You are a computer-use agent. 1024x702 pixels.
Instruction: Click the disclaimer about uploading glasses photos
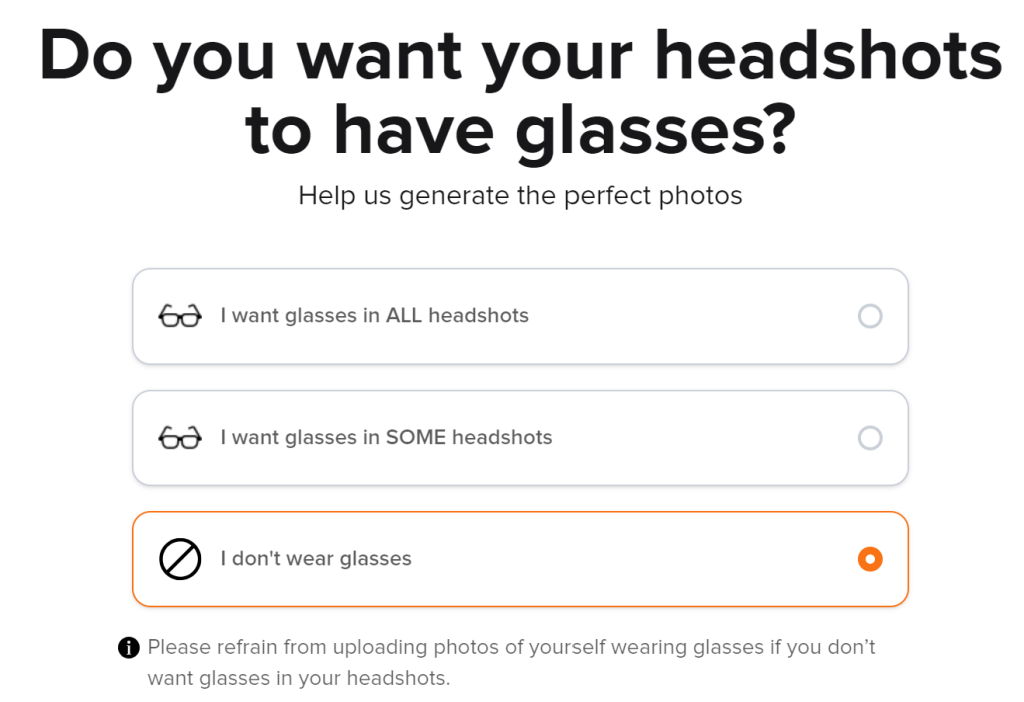coord(512,660)
